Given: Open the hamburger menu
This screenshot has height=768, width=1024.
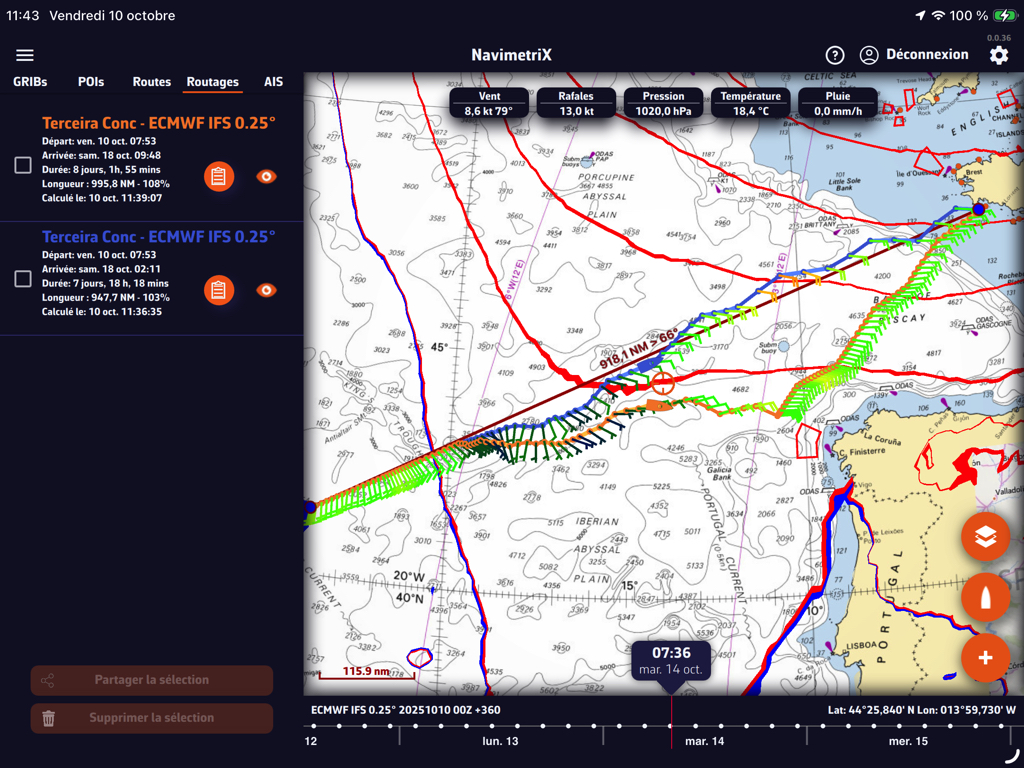Looking at the screenshot, I should (25, 55).
